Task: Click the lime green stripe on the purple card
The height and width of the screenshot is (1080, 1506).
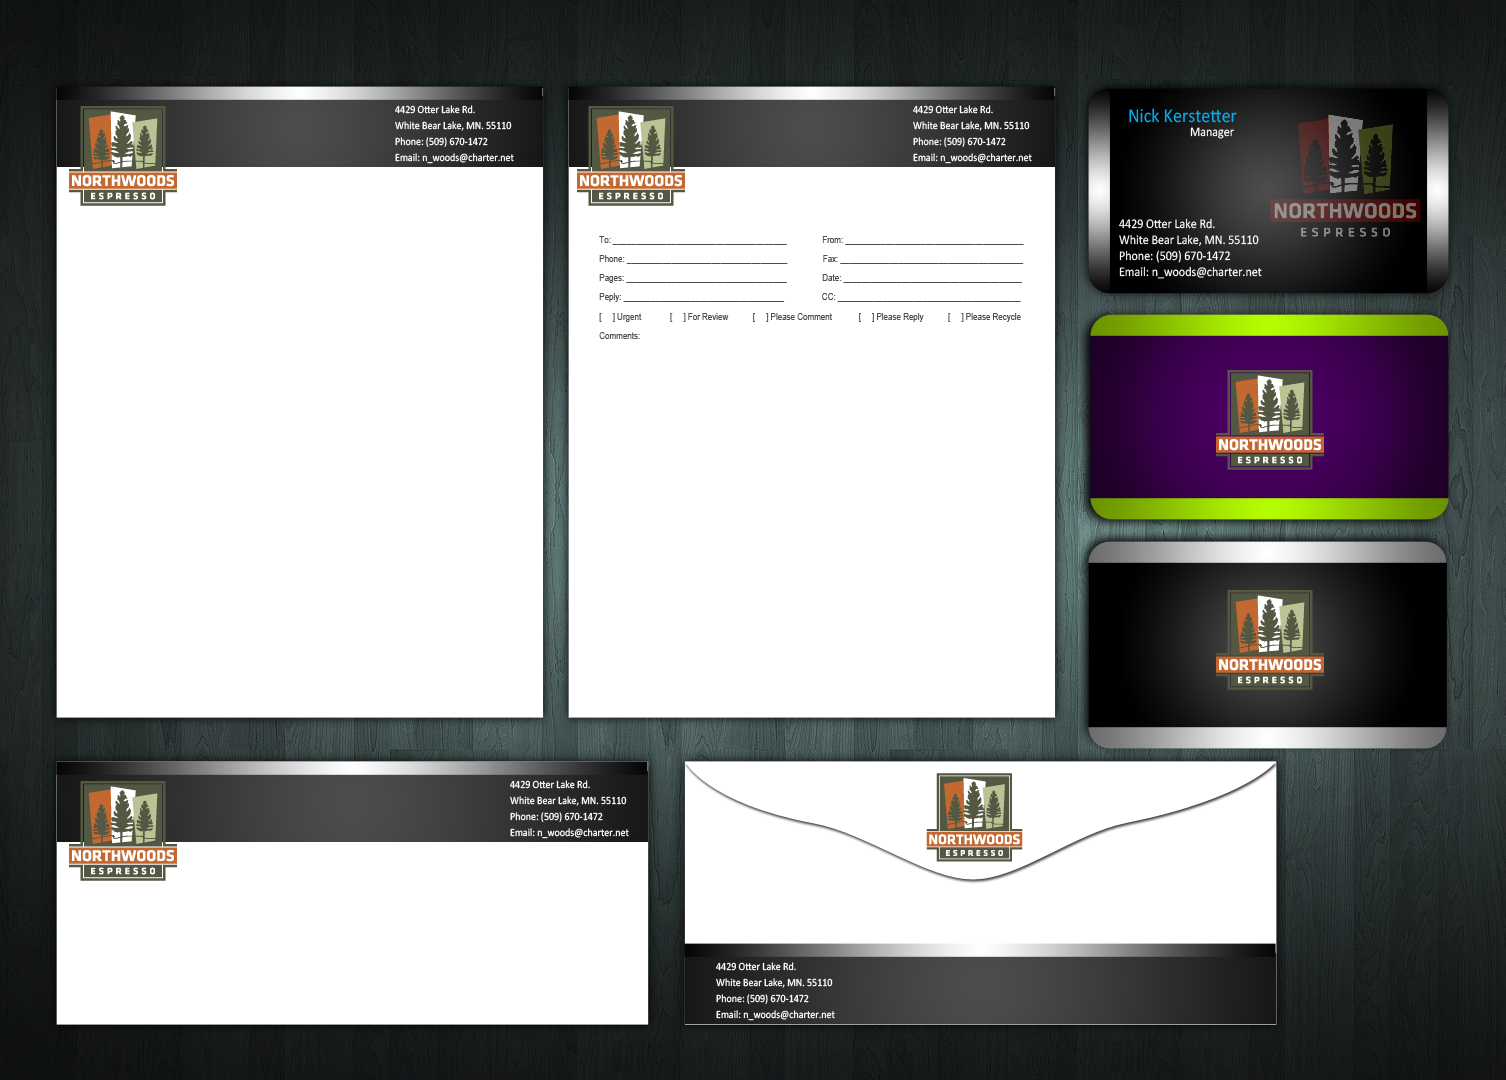Action: point(1268,507)
